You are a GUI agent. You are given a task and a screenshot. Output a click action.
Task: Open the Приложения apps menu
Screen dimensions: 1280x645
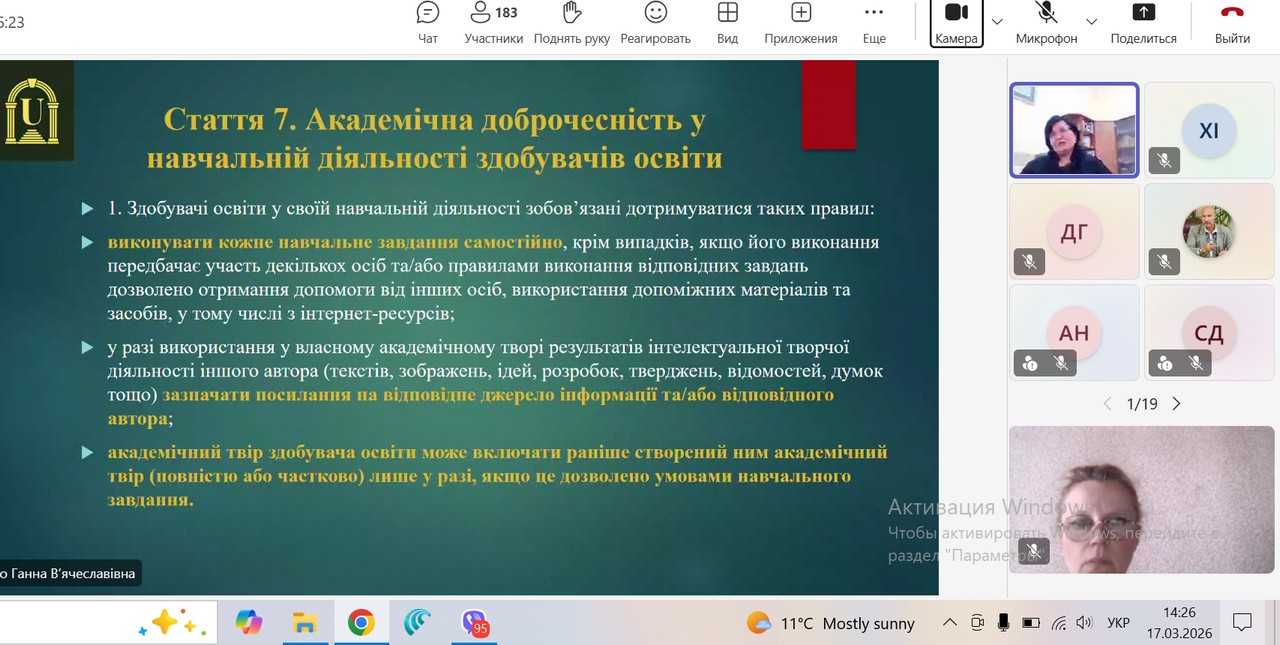800,23
